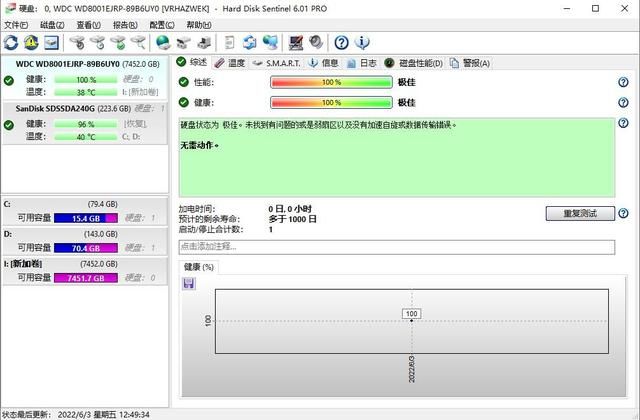The width and height of the screenshot is (640, 420).
Task: Click the document report toolbar icon
Action: point(229,42)
